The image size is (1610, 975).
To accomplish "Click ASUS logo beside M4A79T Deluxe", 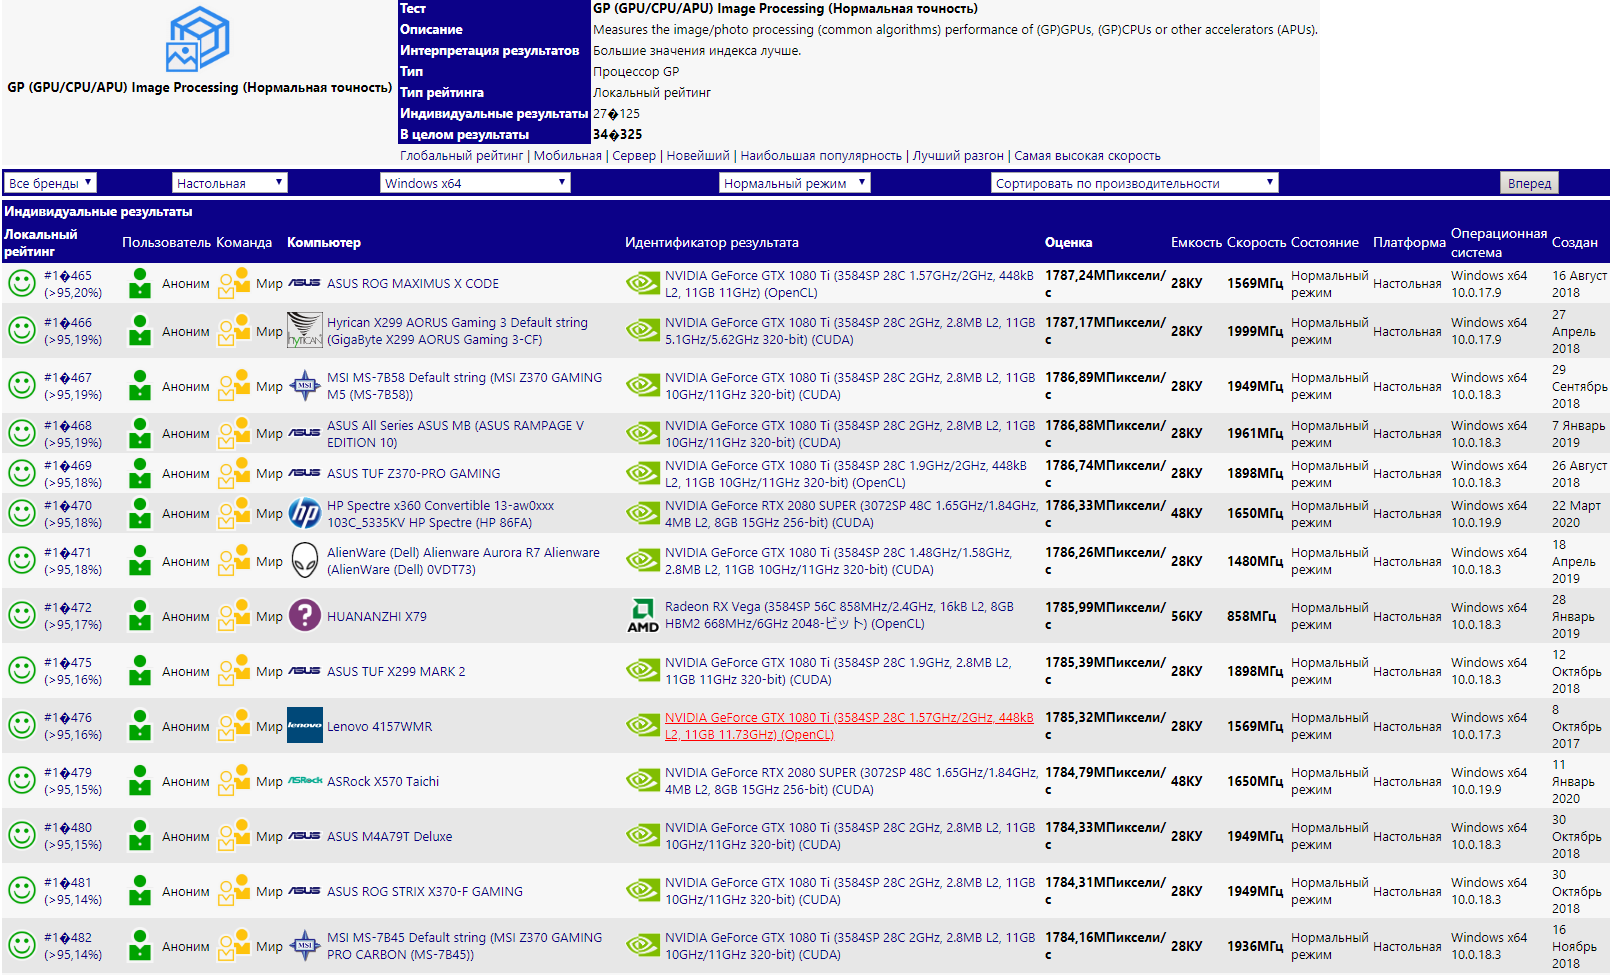I will tap(305, 836).
